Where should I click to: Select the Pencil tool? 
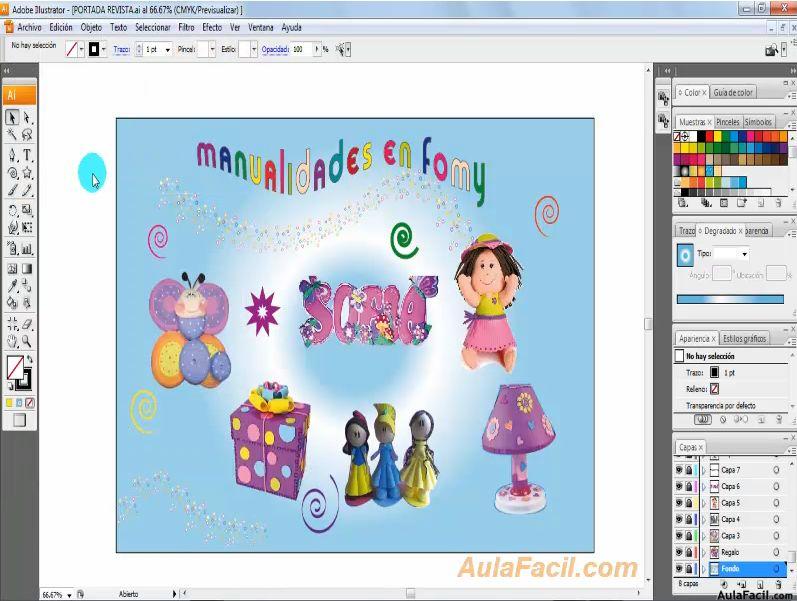point(27,191)
